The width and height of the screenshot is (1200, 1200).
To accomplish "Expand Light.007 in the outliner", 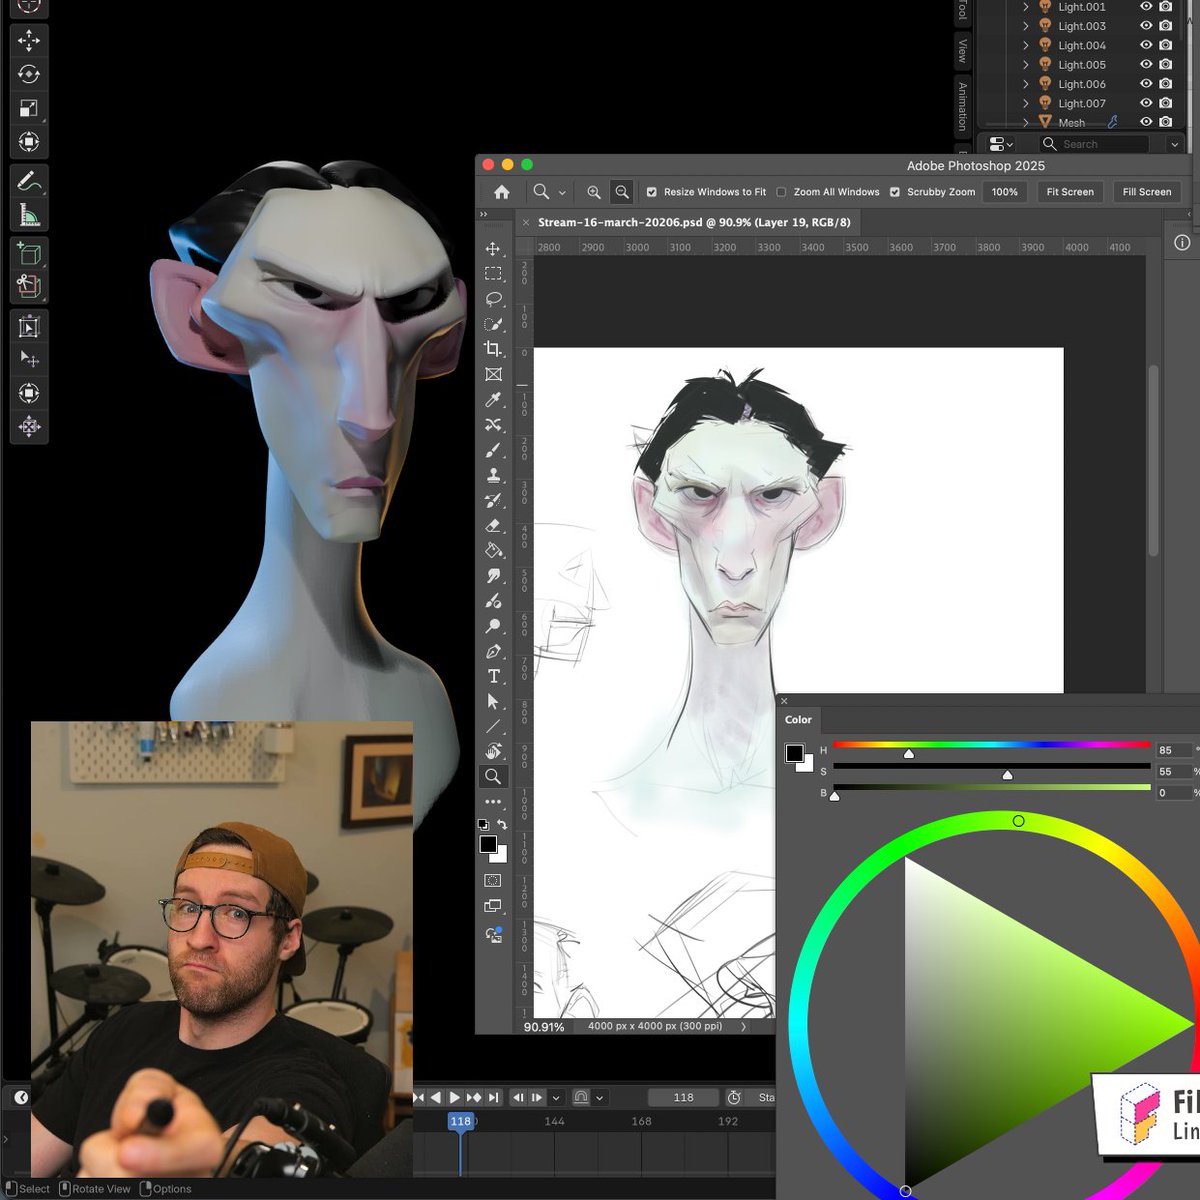I will (1025, 103).
